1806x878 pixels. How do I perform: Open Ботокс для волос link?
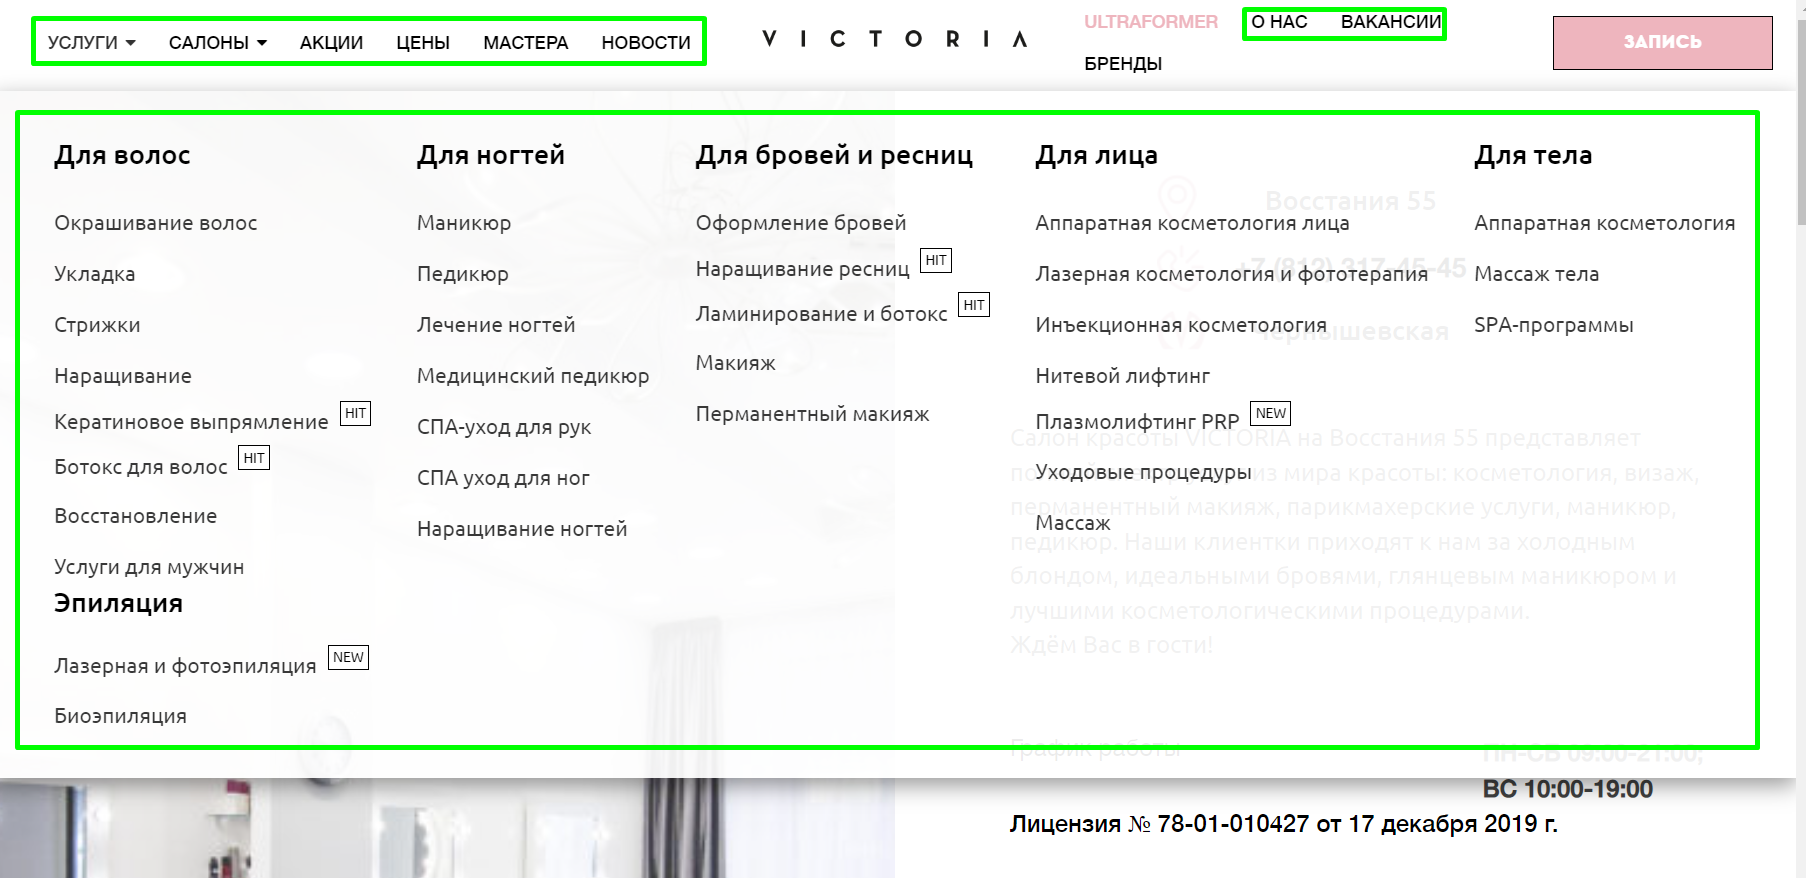[141, 467]
